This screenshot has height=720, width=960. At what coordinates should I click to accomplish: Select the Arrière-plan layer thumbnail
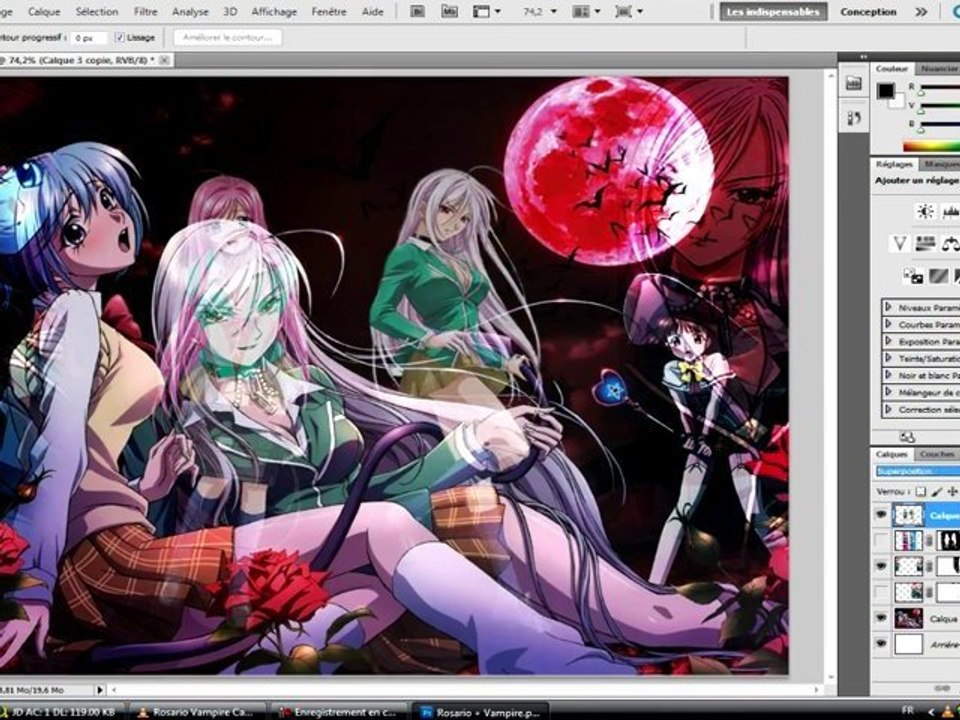click(x=909, y=644)
